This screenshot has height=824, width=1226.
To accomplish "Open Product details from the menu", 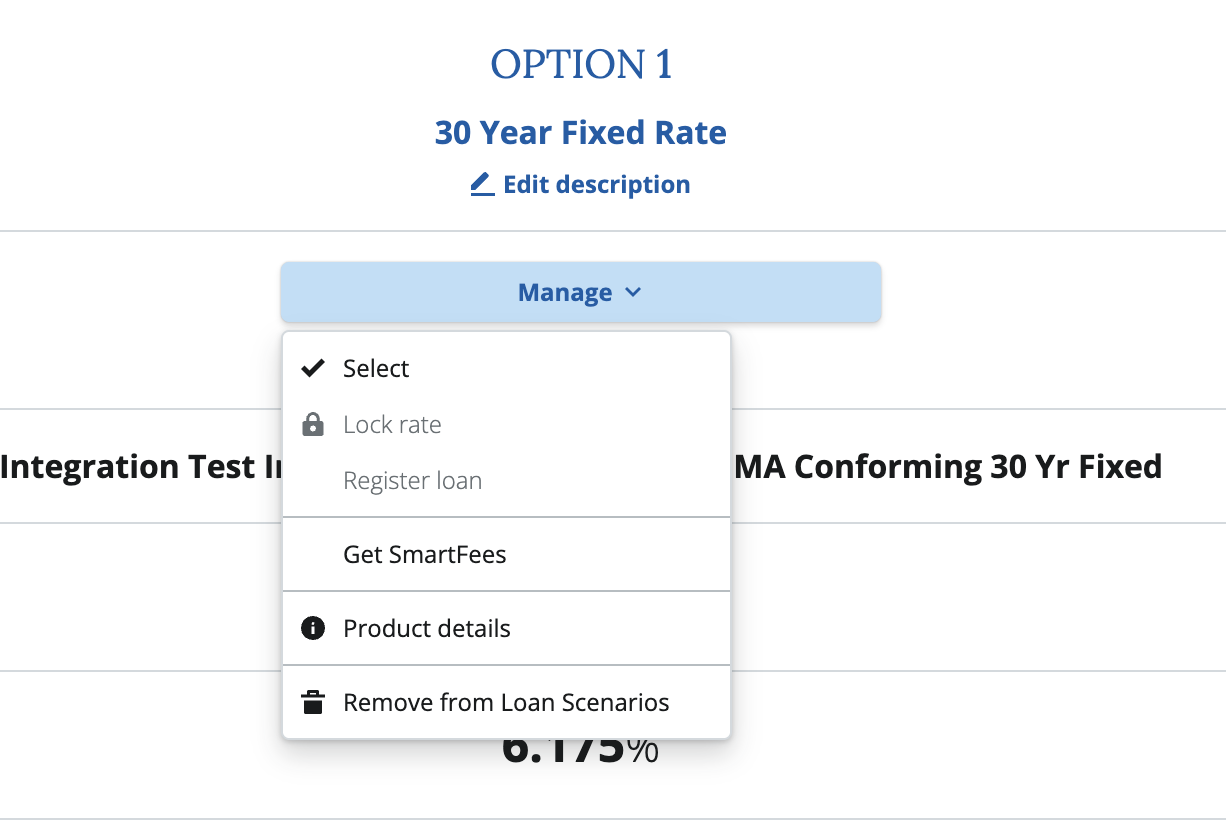I will click(x=426, y=628).
